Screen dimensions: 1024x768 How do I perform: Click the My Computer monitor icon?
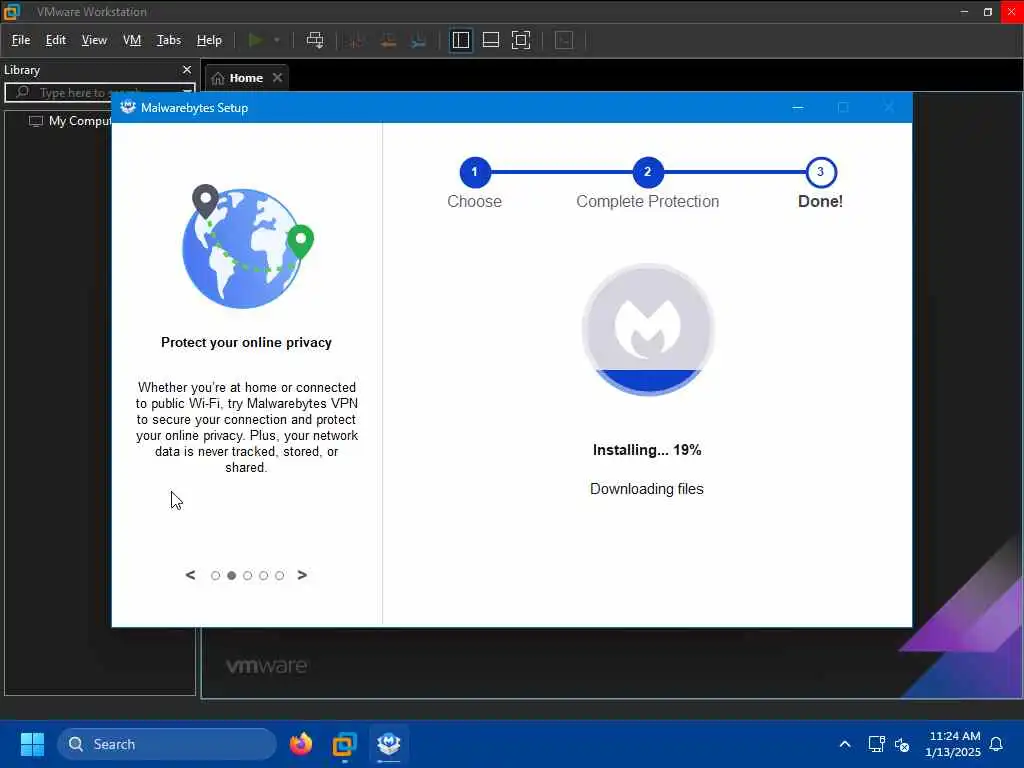[x=36, y=121]
